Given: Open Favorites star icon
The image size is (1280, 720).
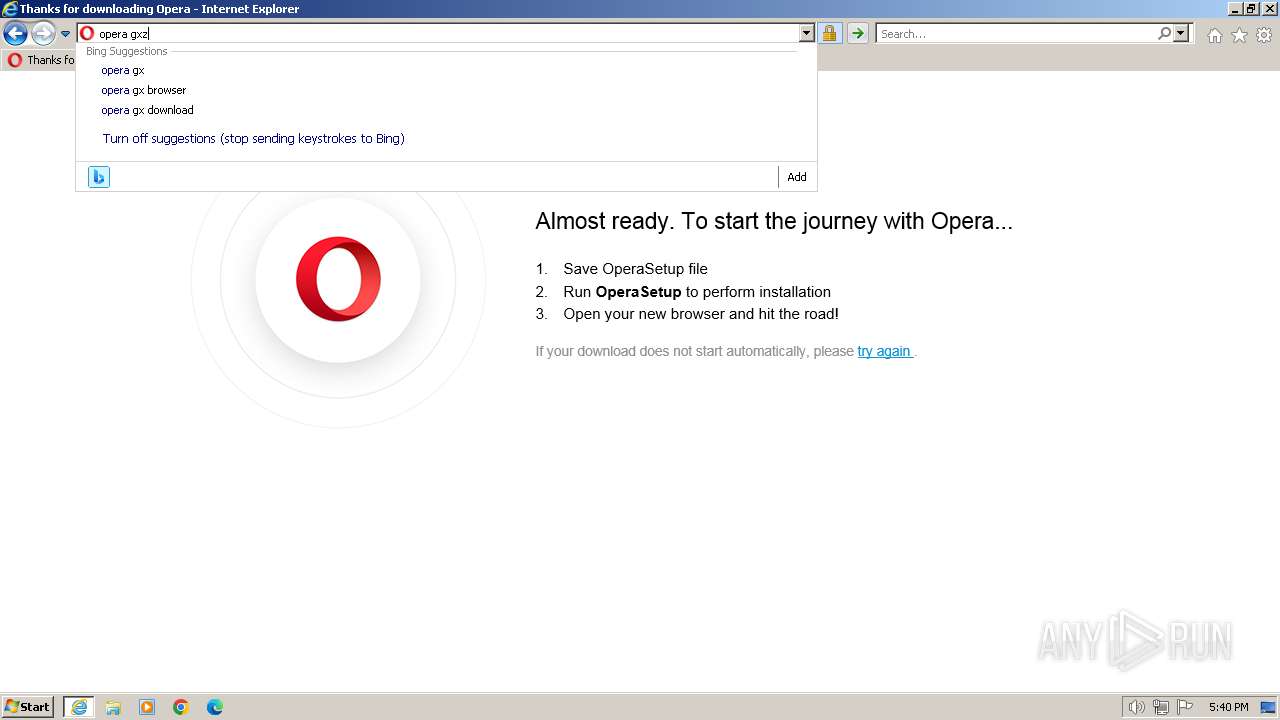Looking at the screenshot, I should click(1239, 35).
